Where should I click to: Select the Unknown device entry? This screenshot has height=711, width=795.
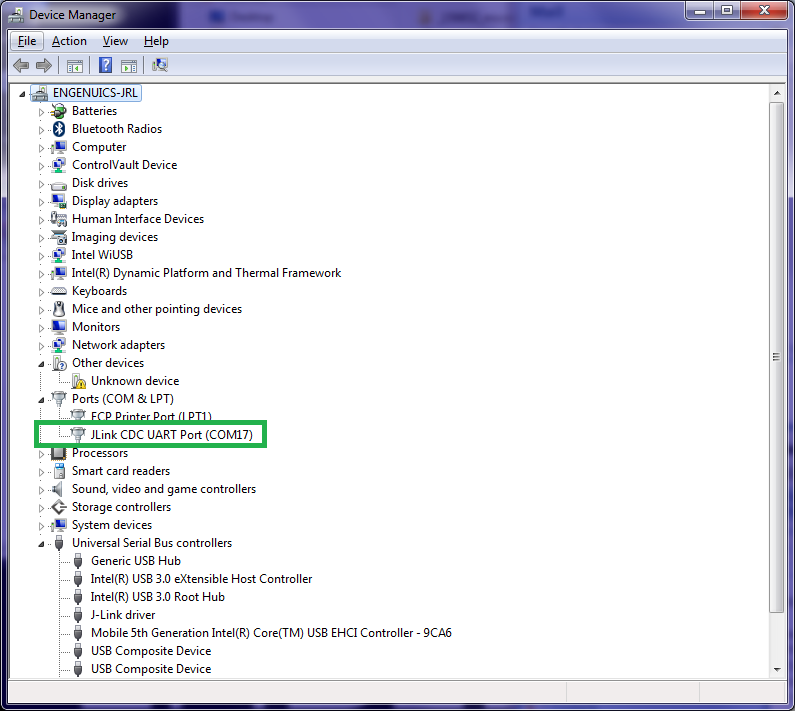point(135,381)
